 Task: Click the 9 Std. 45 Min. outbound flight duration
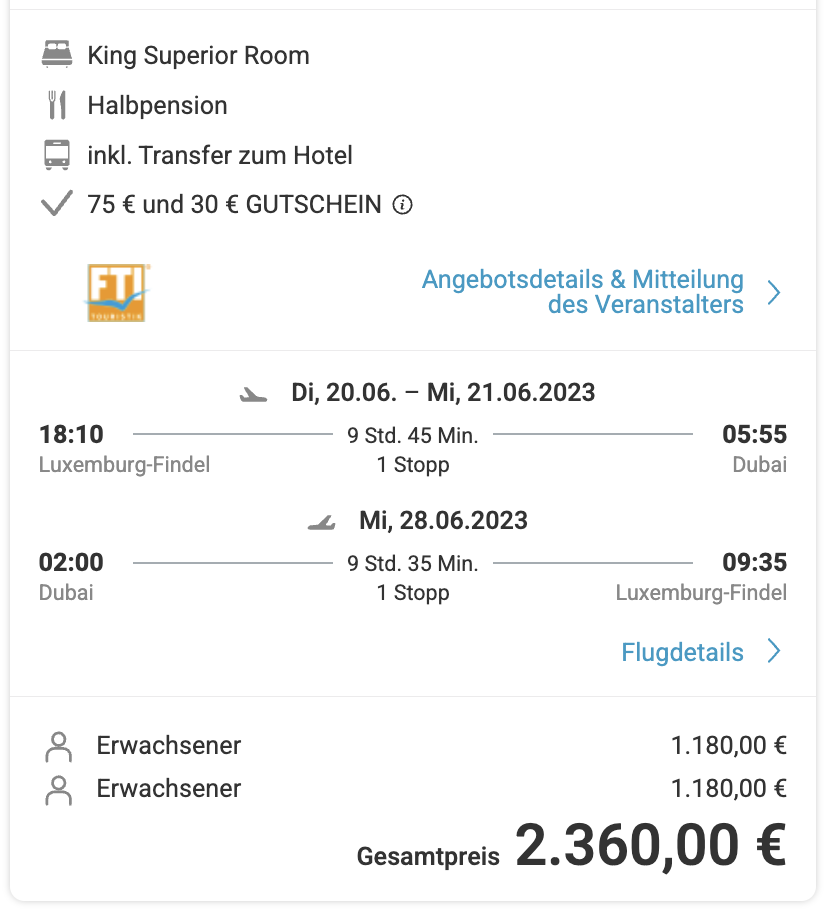click(x=413, y=435)
